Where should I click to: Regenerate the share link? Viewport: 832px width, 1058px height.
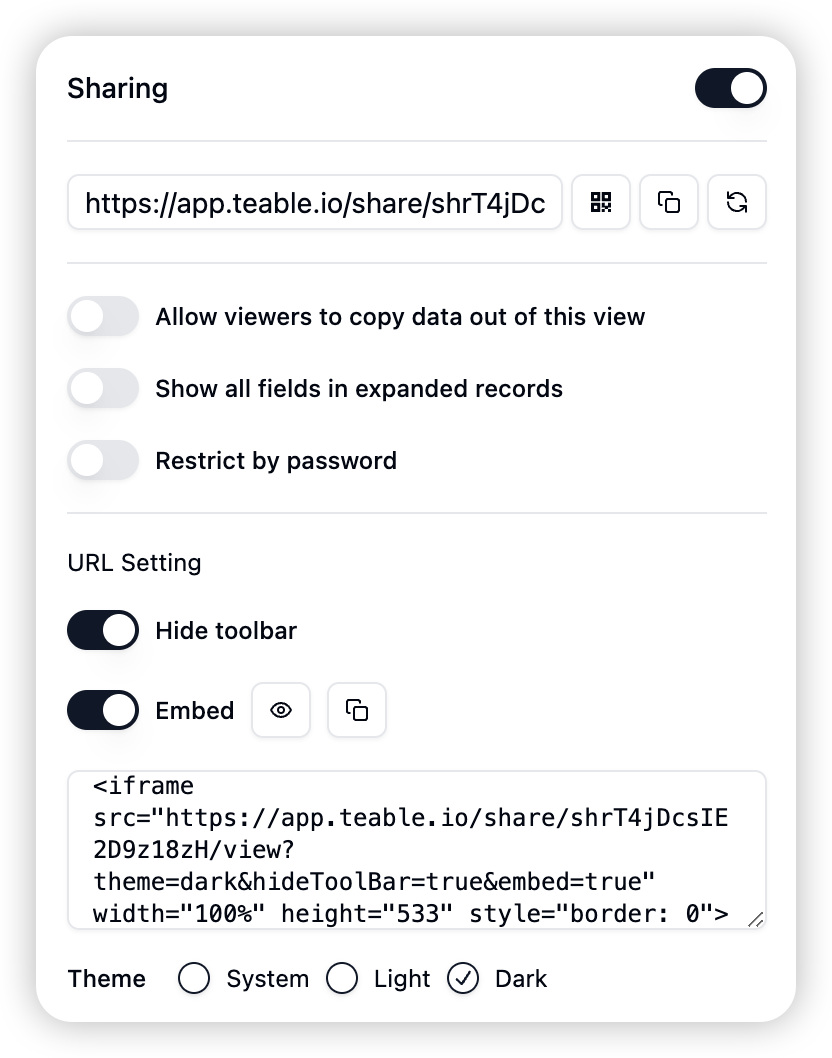click(737, 202)
